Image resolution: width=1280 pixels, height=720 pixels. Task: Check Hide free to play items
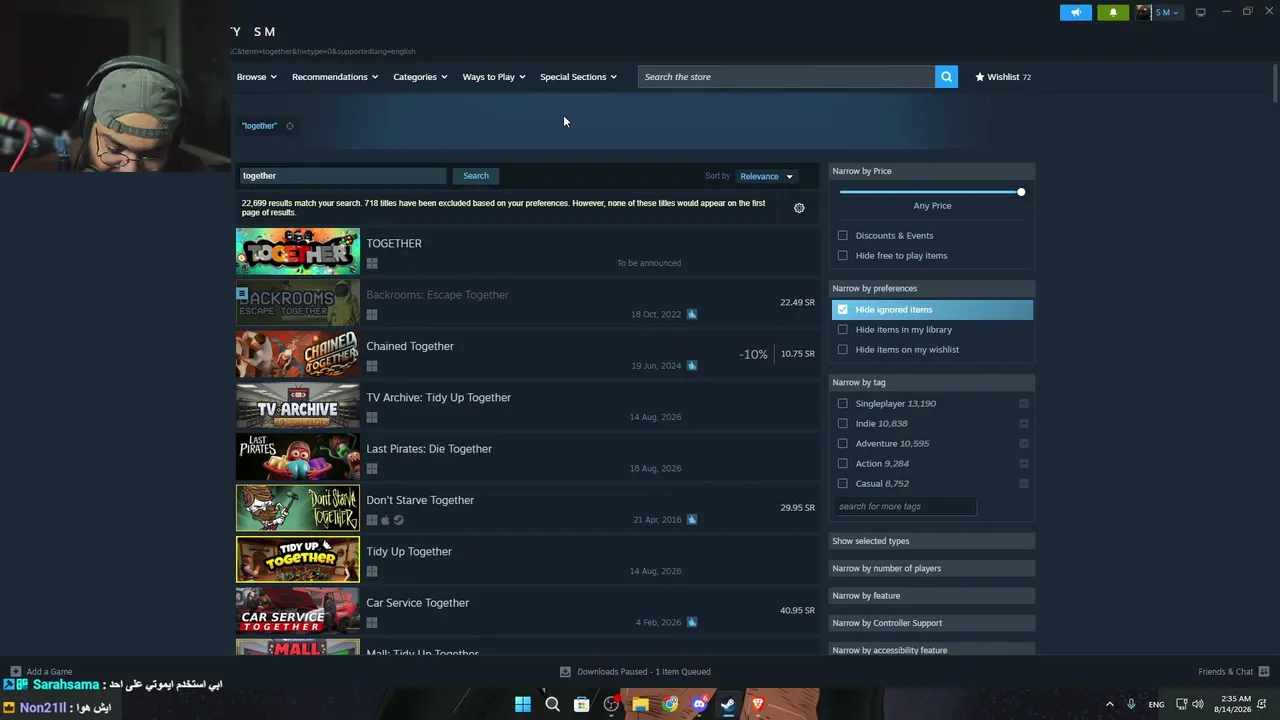pyautogui.click(x=843, y=256)
